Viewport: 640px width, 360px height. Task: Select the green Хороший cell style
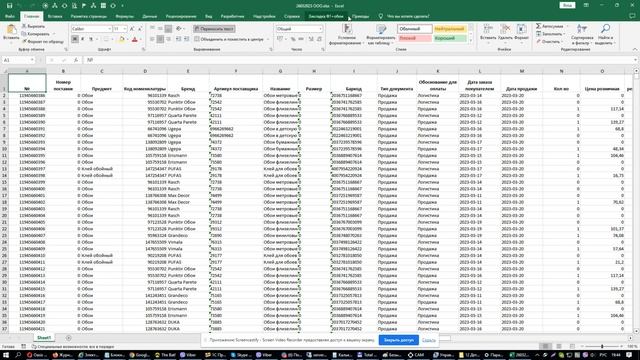[449, 38]
